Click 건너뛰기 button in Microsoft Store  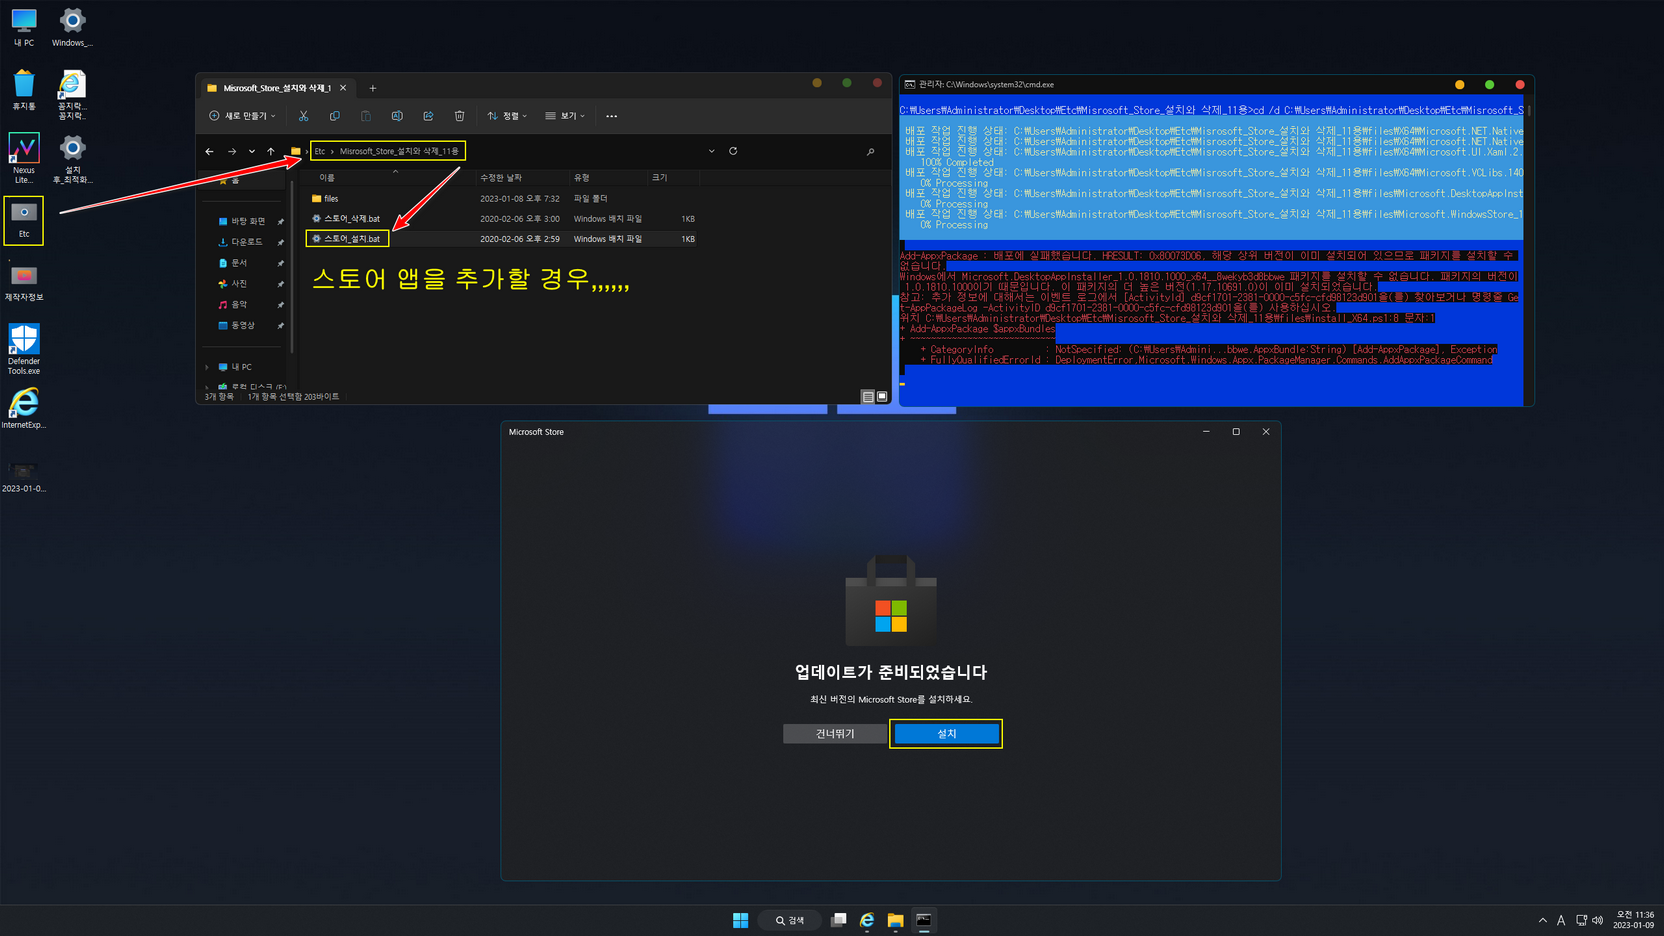click(x=835, y=734)
